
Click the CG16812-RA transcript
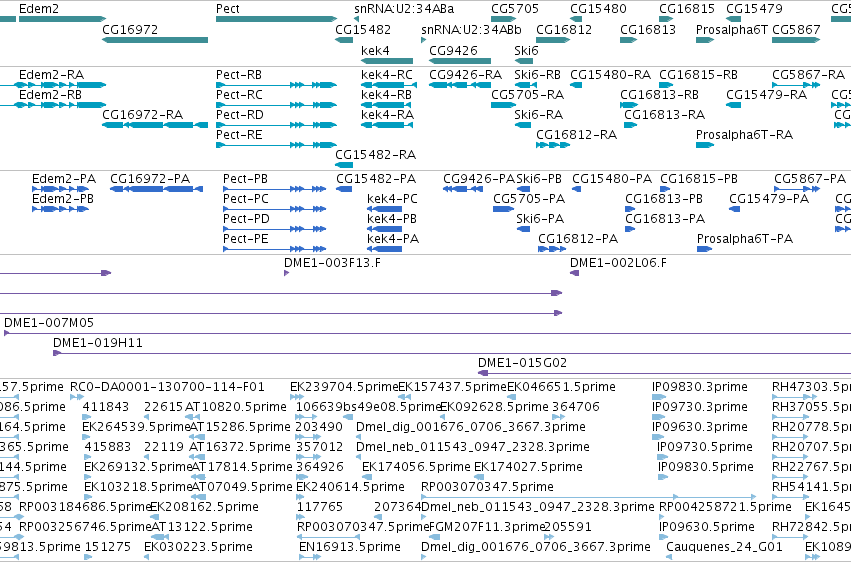coord(553,145)
